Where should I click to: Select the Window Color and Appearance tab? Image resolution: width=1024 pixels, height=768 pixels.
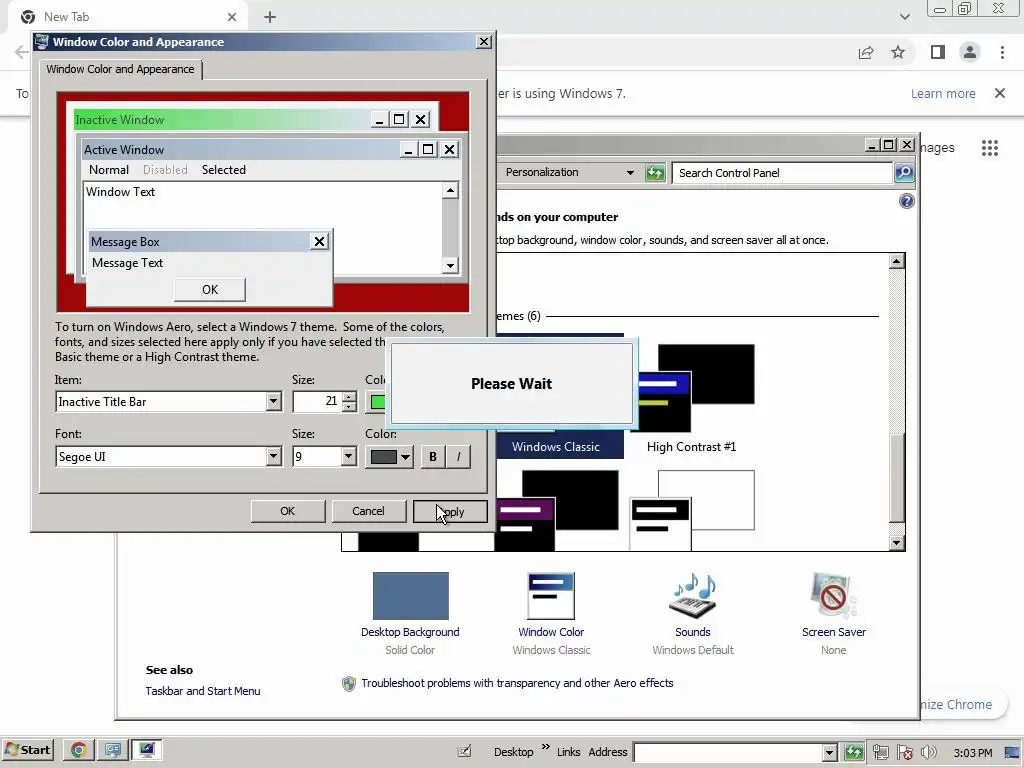pos(120,69)
